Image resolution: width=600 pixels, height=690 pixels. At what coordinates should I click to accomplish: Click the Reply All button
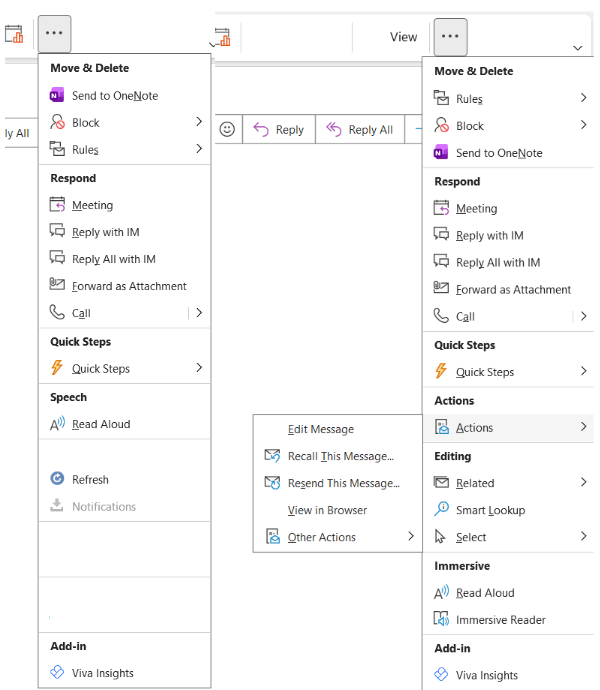[x=360, y=129]
